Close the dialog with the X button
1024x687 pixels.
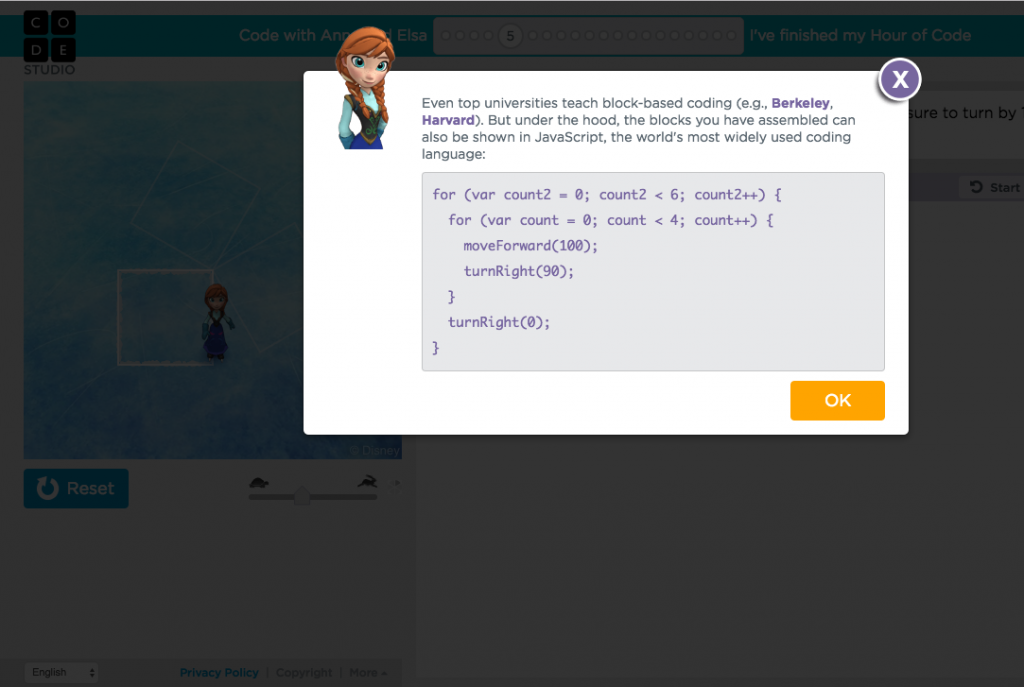tap(899, 80)
